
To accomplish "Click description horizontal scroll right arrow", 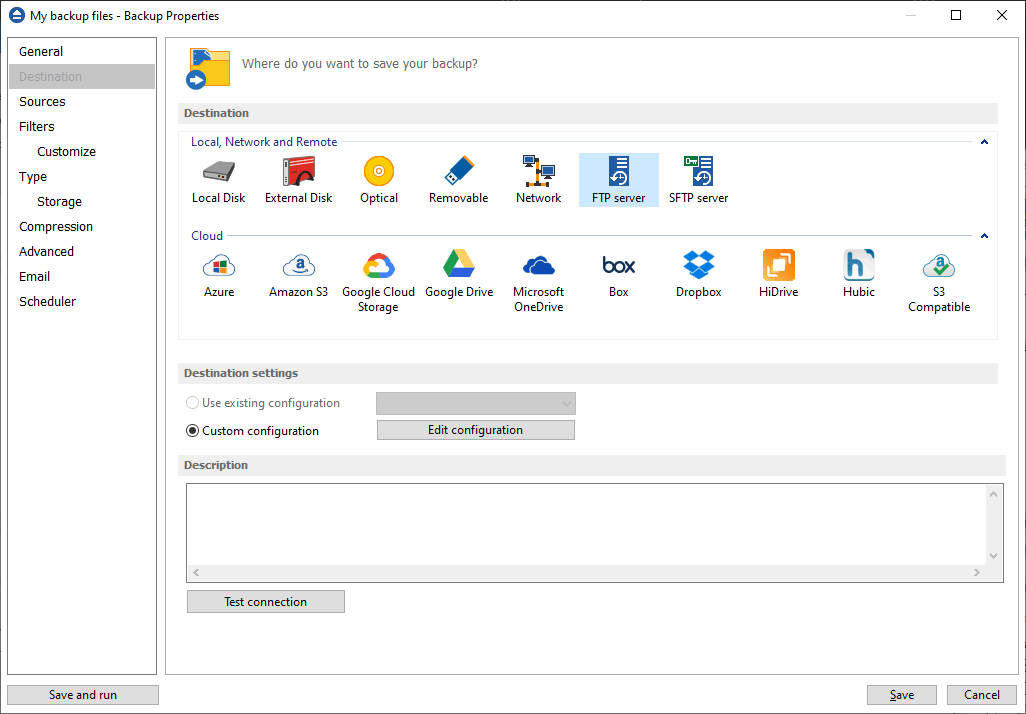I will (977, 573).
